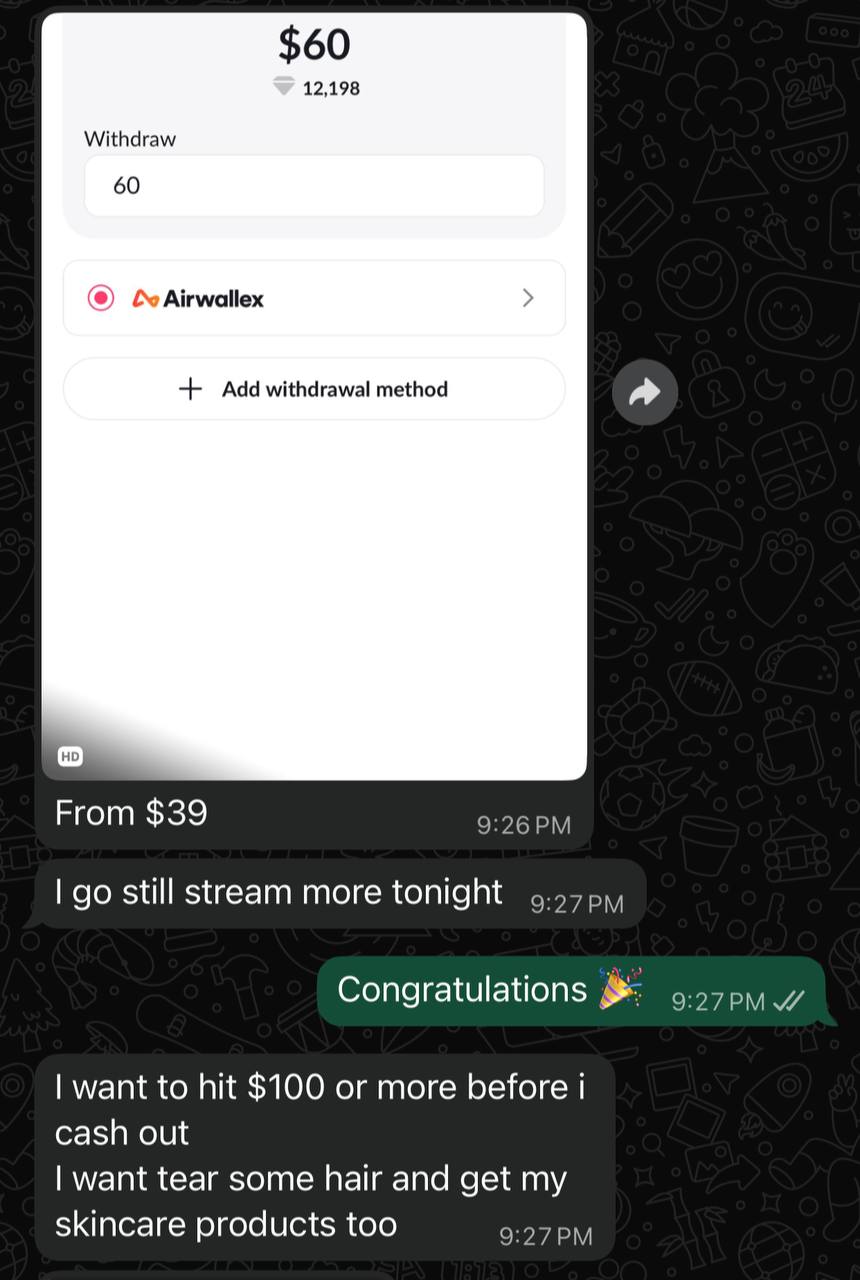This screenshot has height=1280, width=860.
Task: Click the HD badge on the image
Action: [70, 757]
